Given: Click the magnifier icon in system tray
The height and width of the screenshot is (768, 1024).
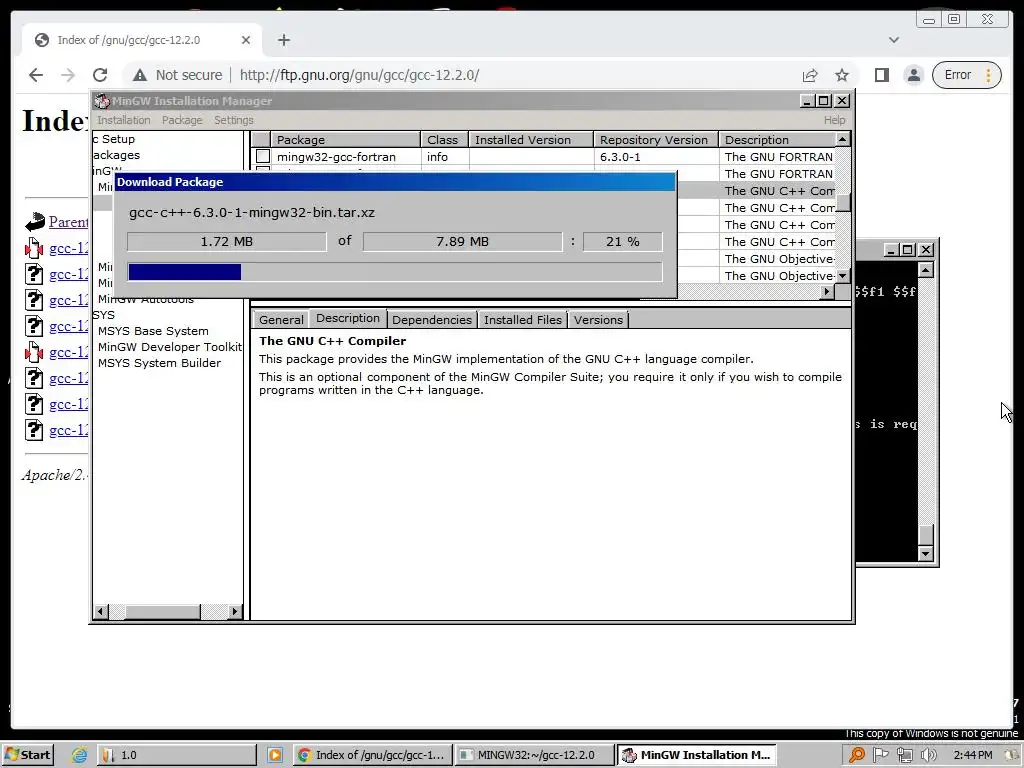Looking at the screenshot, I should coord(856,755).
